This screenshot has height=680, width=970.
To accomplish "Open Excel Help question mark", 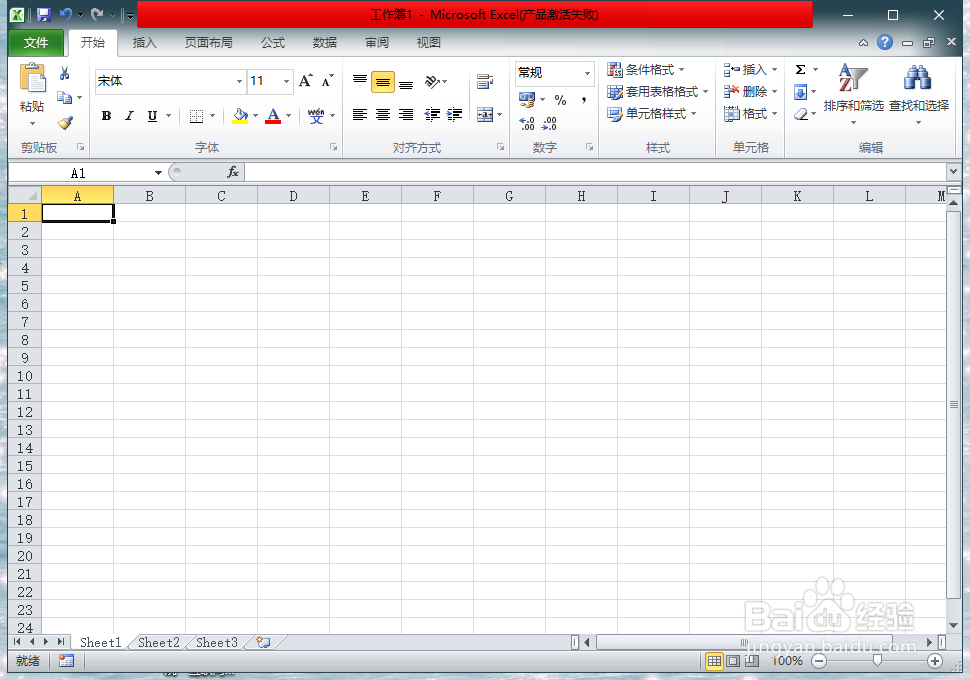I will click(885, 42).
